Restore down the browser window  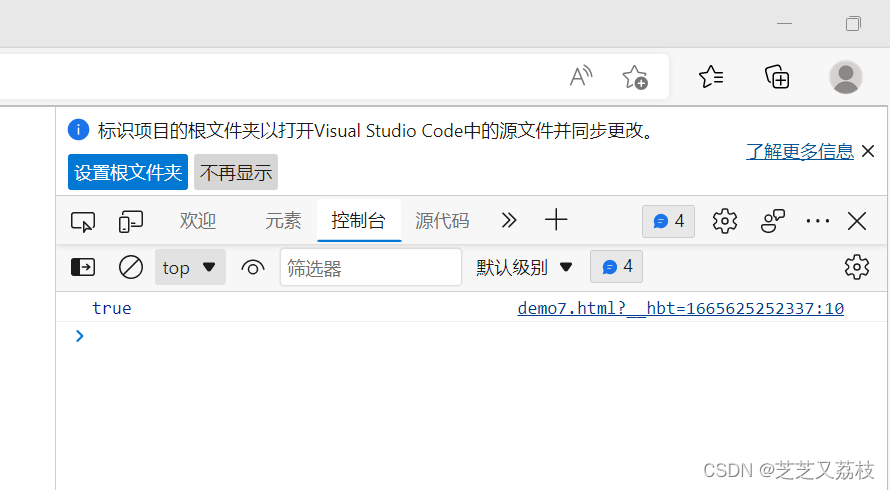click(853, 23)
